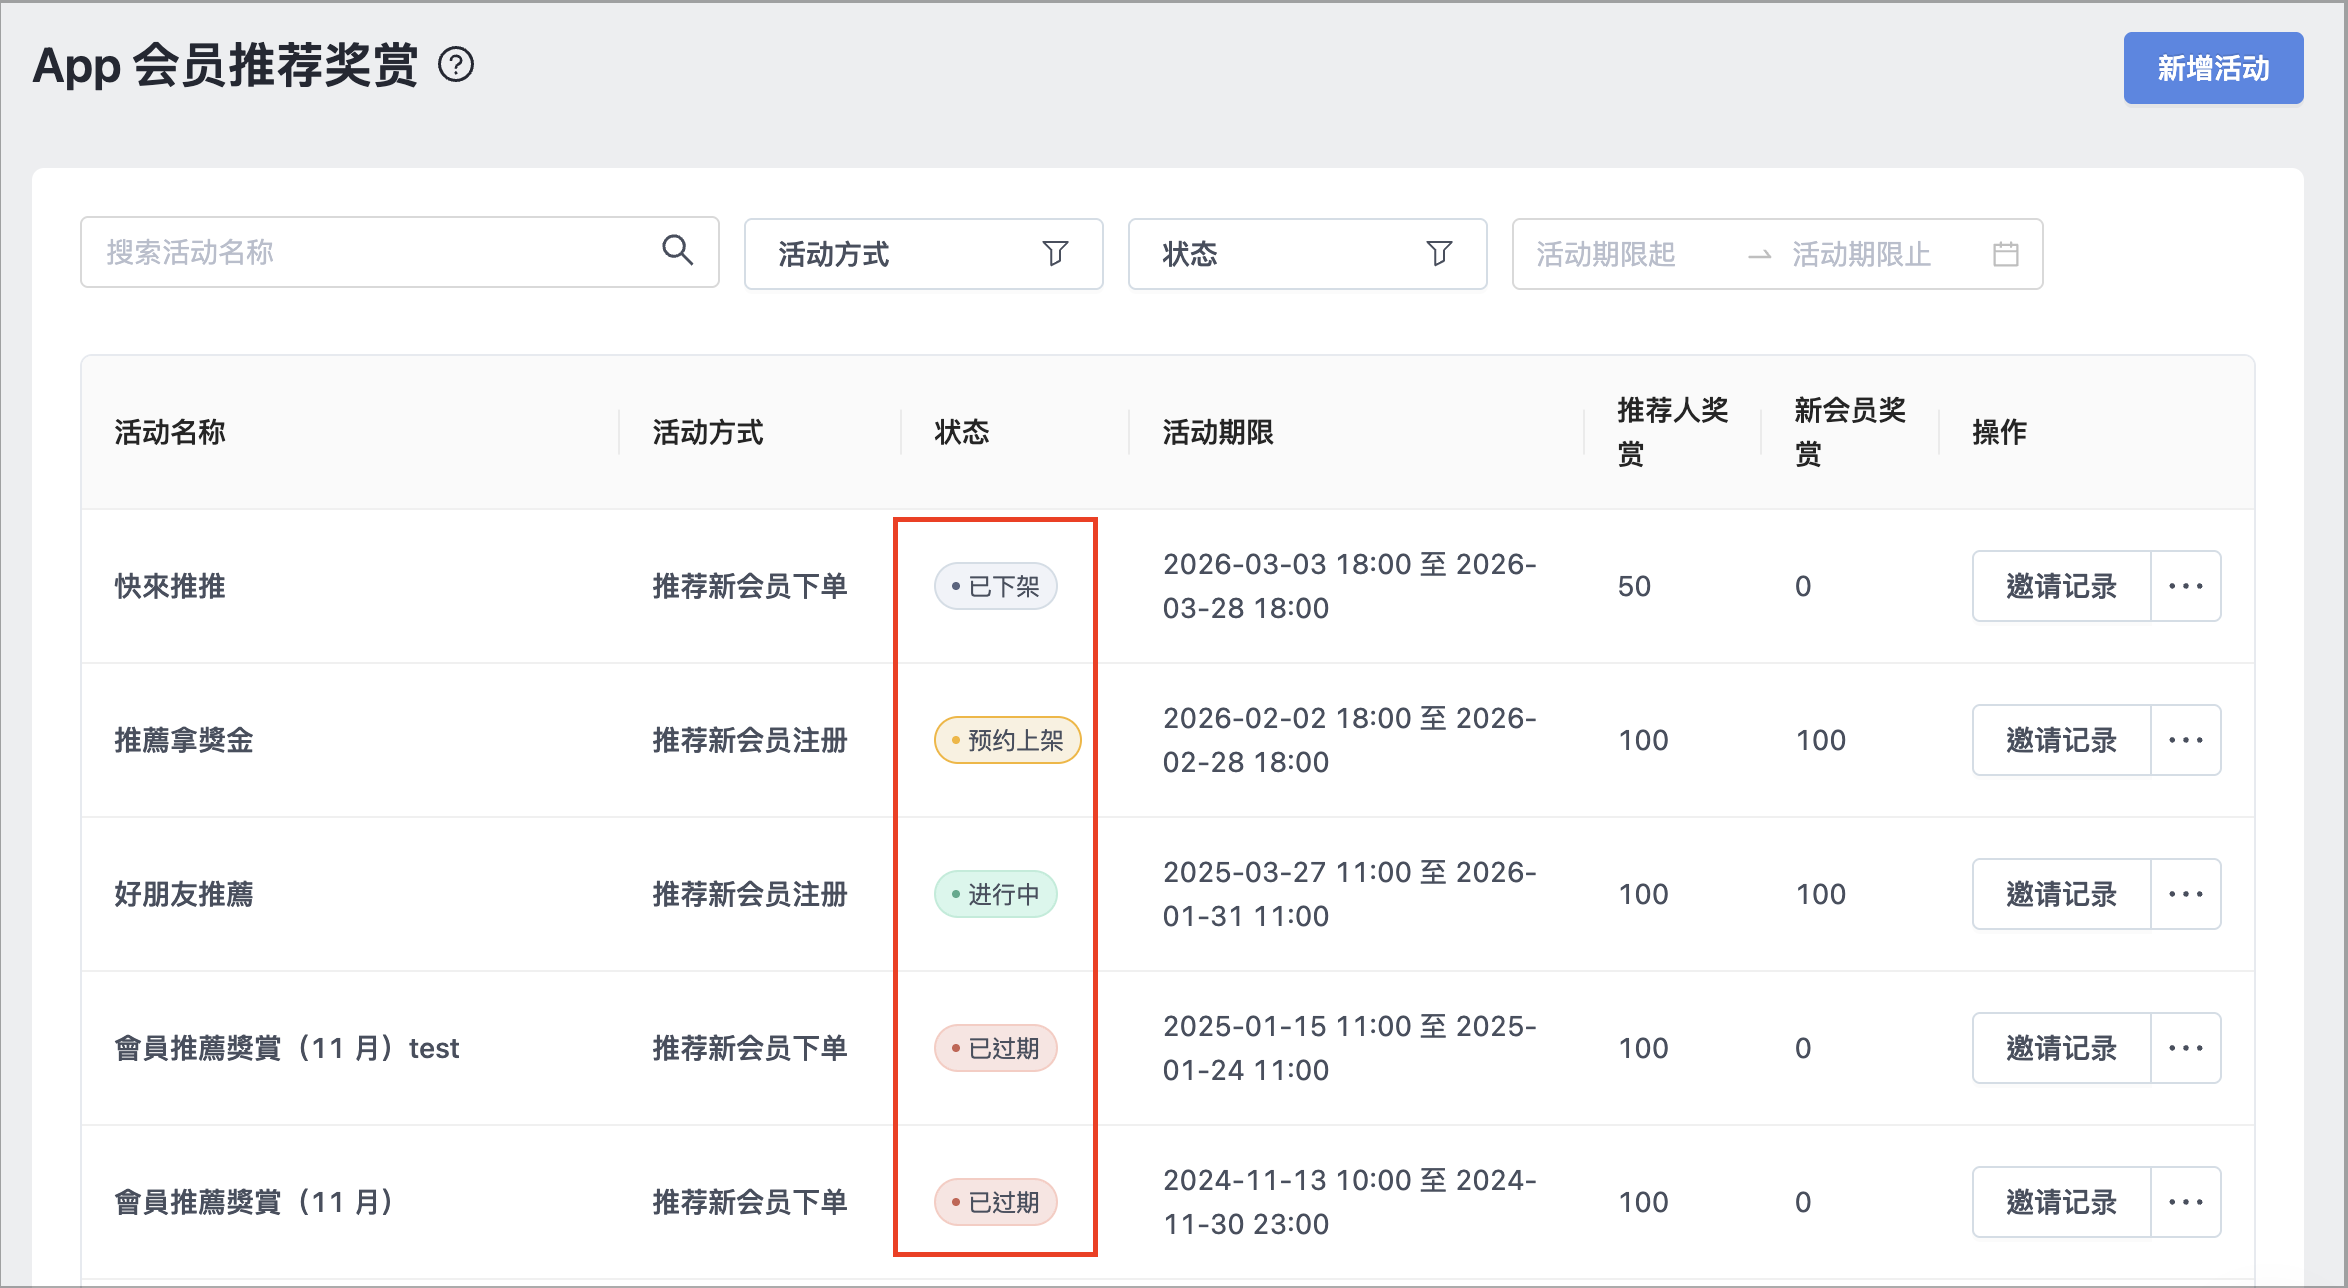The width and height of the screenshot is (2348, 1288).
Task: Click the period 2025-03-27 11:00 至 2026-01-31
Action: tap(1349, 894)
